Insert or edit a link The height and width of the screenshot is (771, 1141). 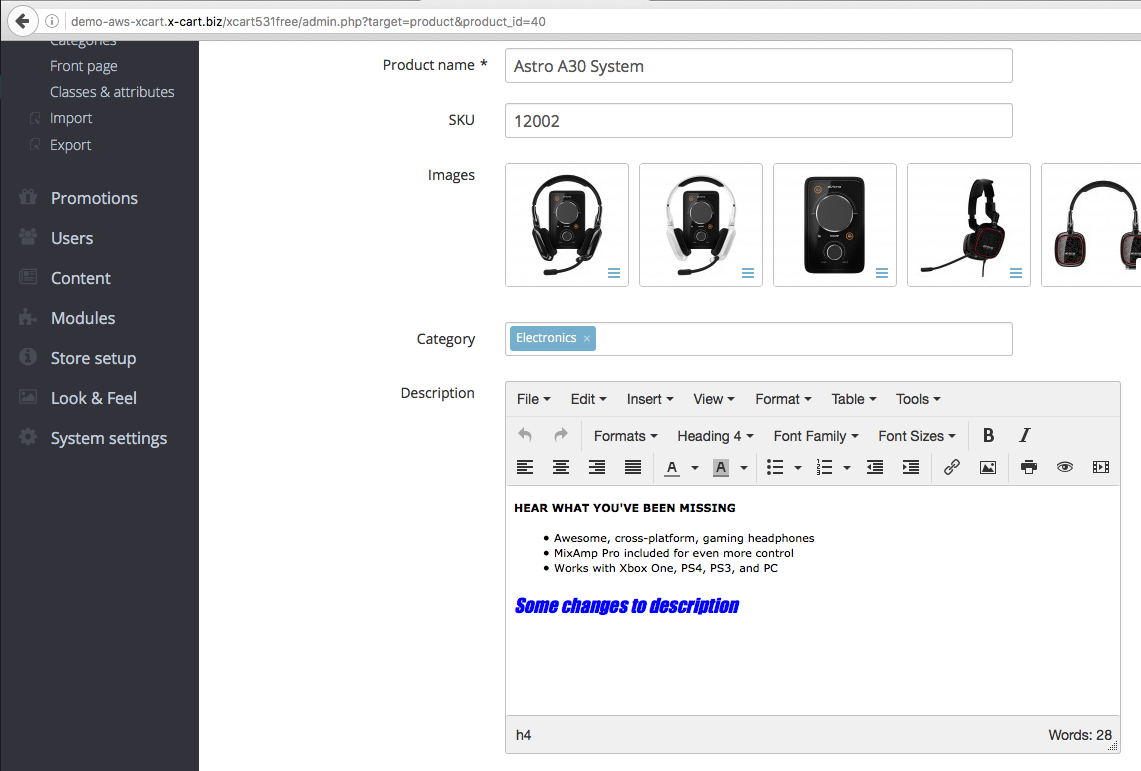click(952, 468)
